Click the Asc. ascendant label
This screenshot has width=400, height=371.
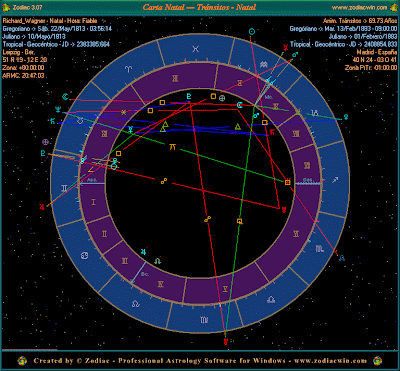(x=91, y=179)
